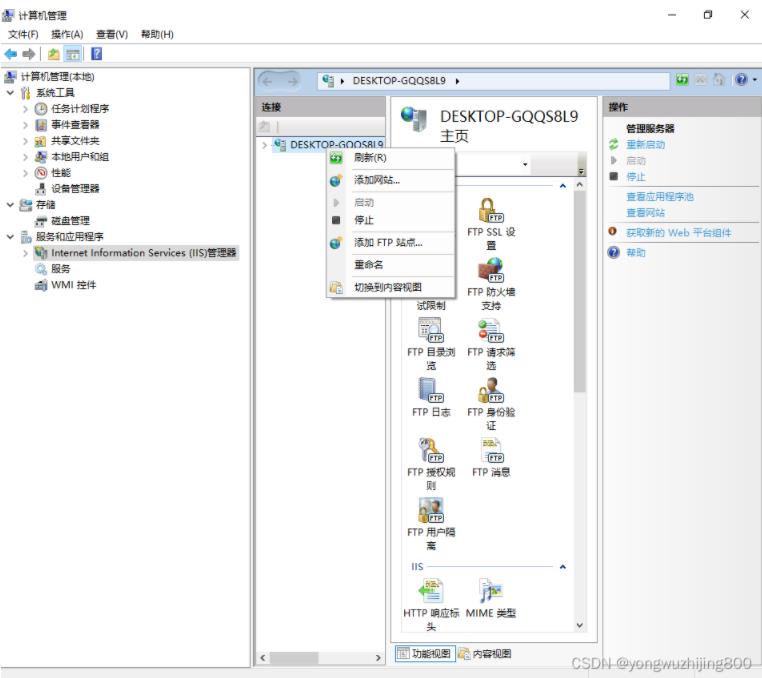762x678 pixels.
Task: Select 磁盘管理 in the tree
Action: point(70,221)
